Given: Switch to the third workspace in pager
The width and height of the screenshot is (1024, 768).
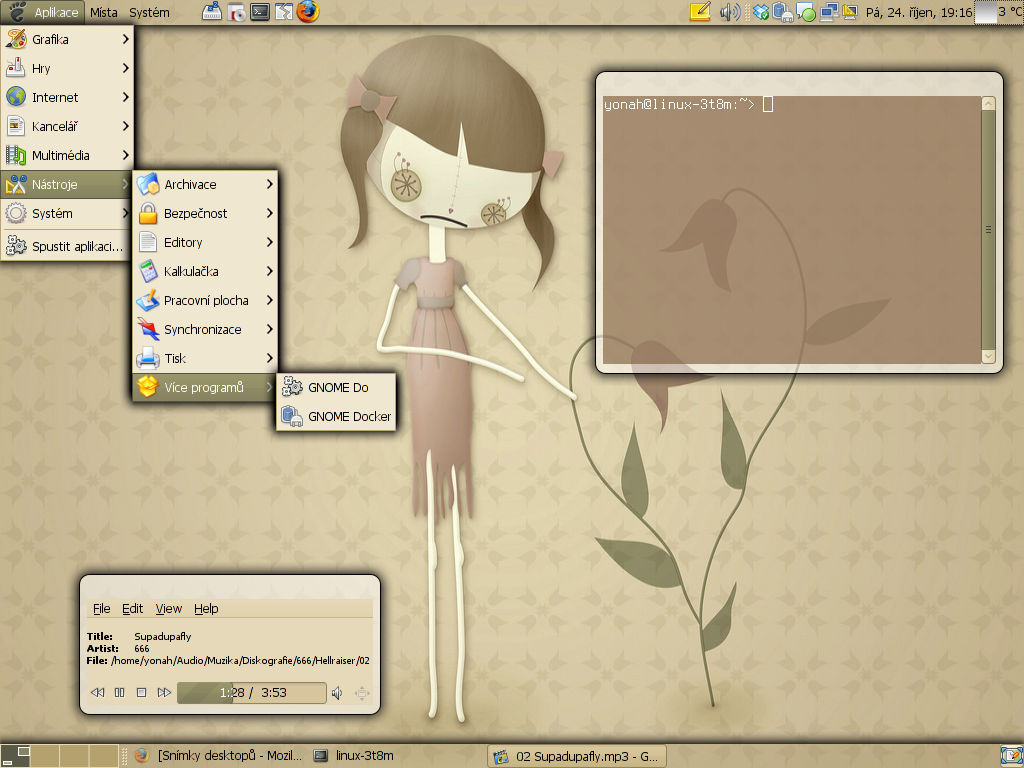Looking at the screenshot, I should pyautogui.click(x=74, y=756).
